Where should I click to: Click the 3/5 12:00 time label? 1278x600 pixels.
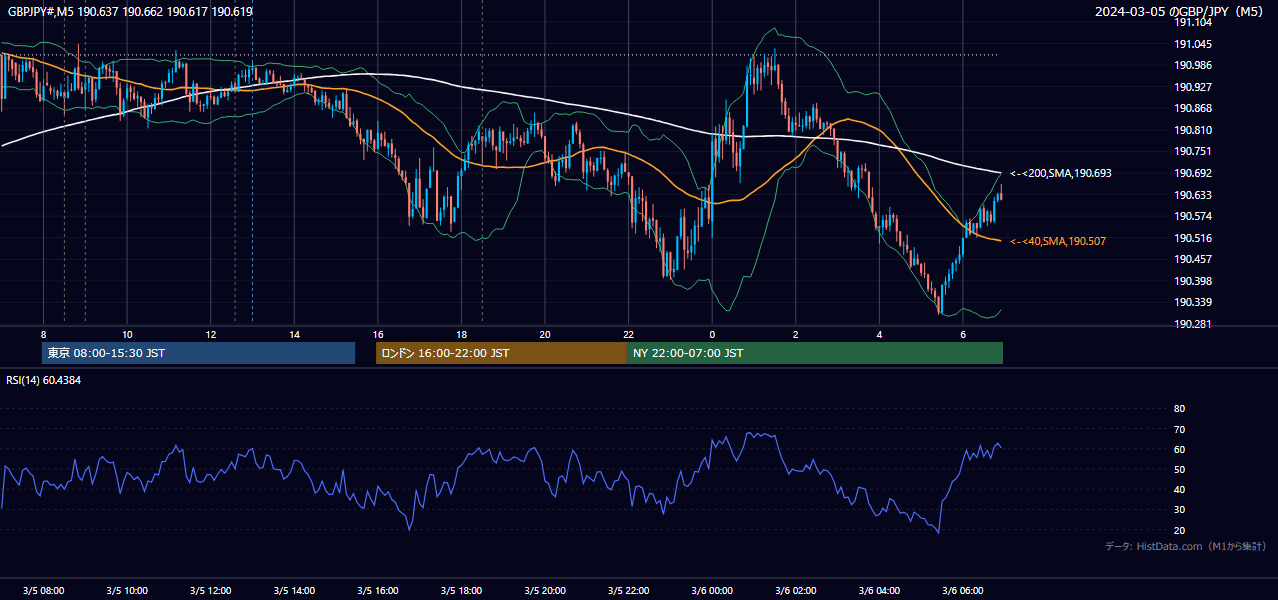coord(210,590)
